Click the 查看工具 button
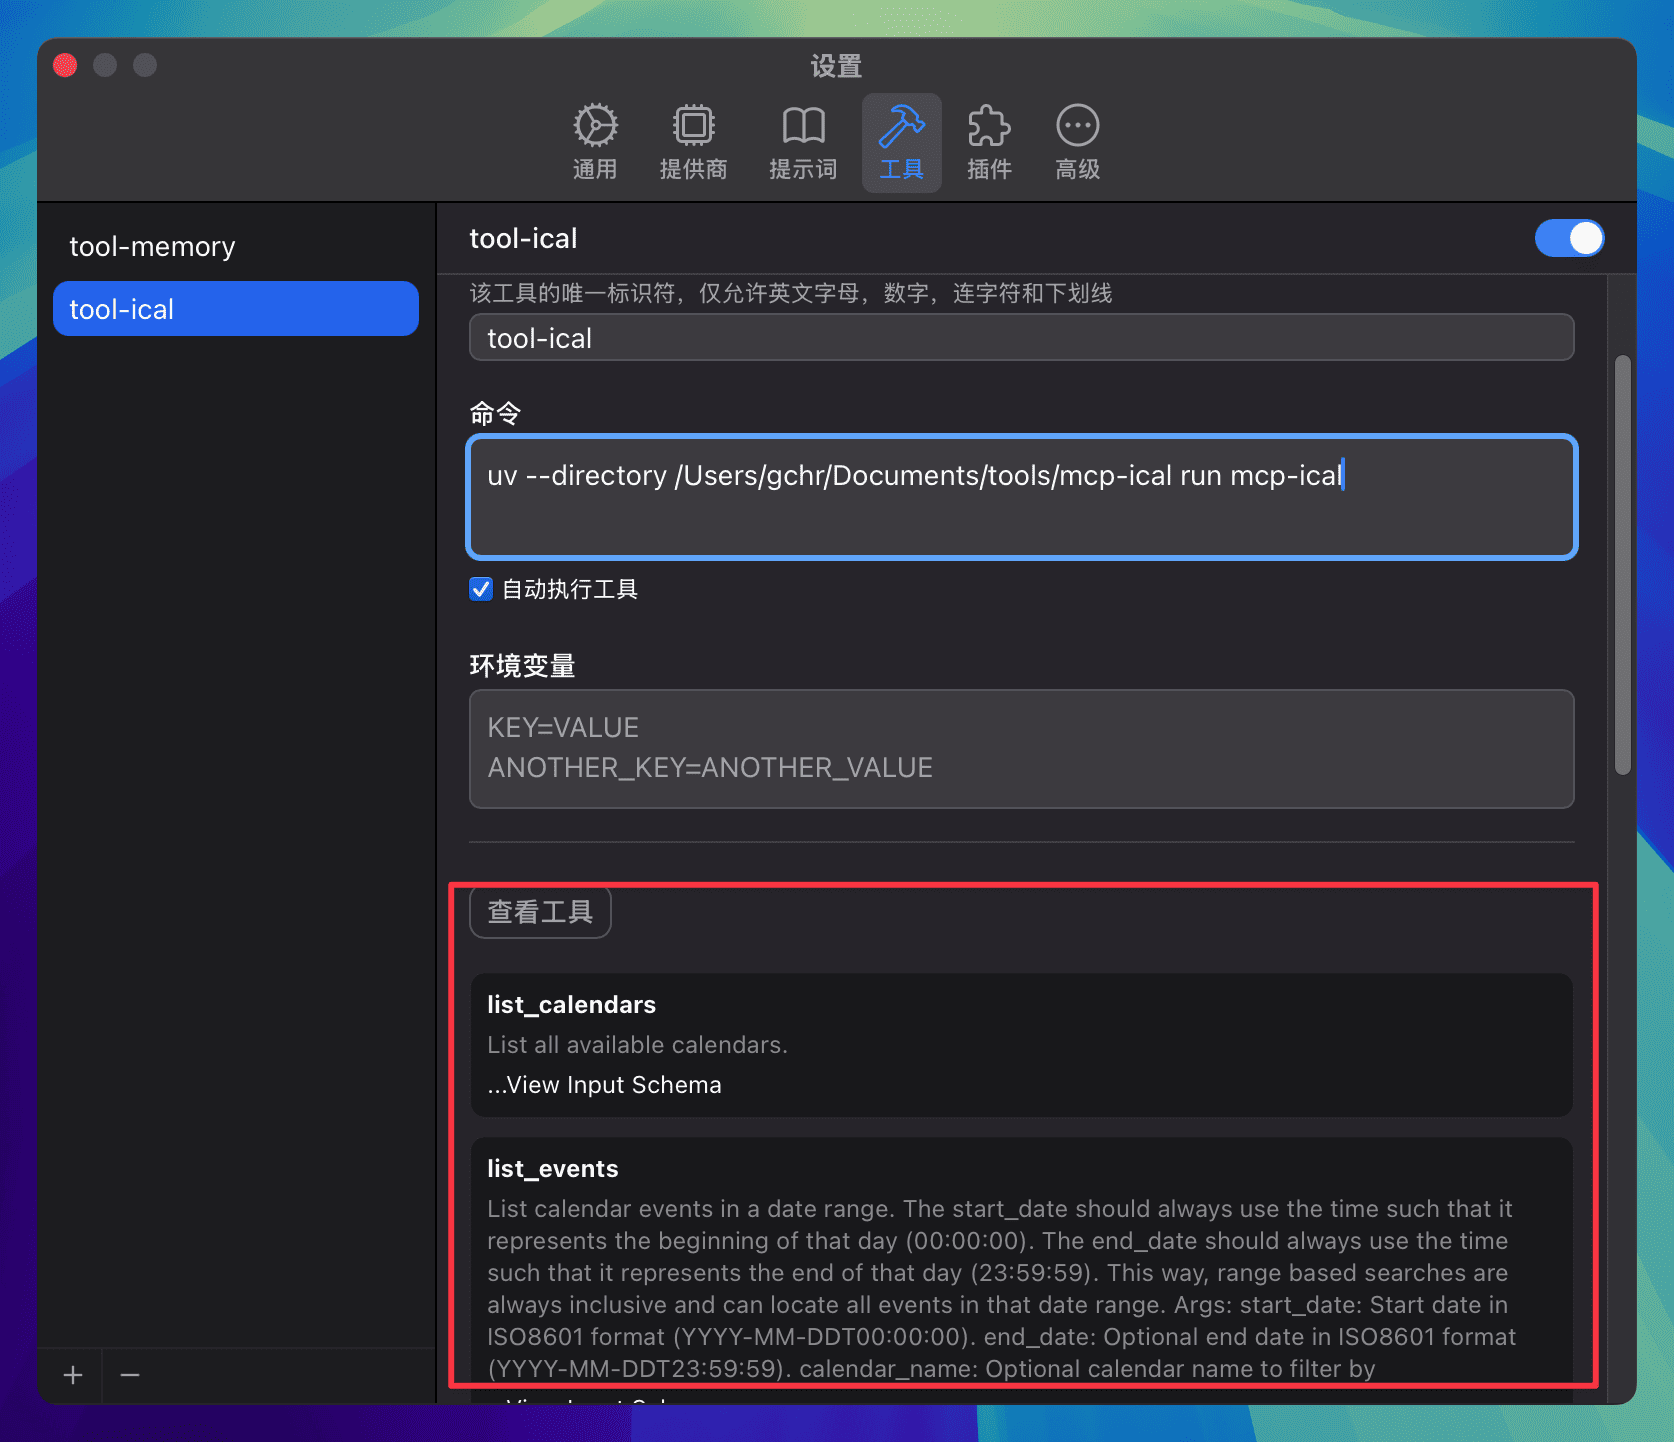Screen dimensions: 1674x1442 [x=540, y=912]
